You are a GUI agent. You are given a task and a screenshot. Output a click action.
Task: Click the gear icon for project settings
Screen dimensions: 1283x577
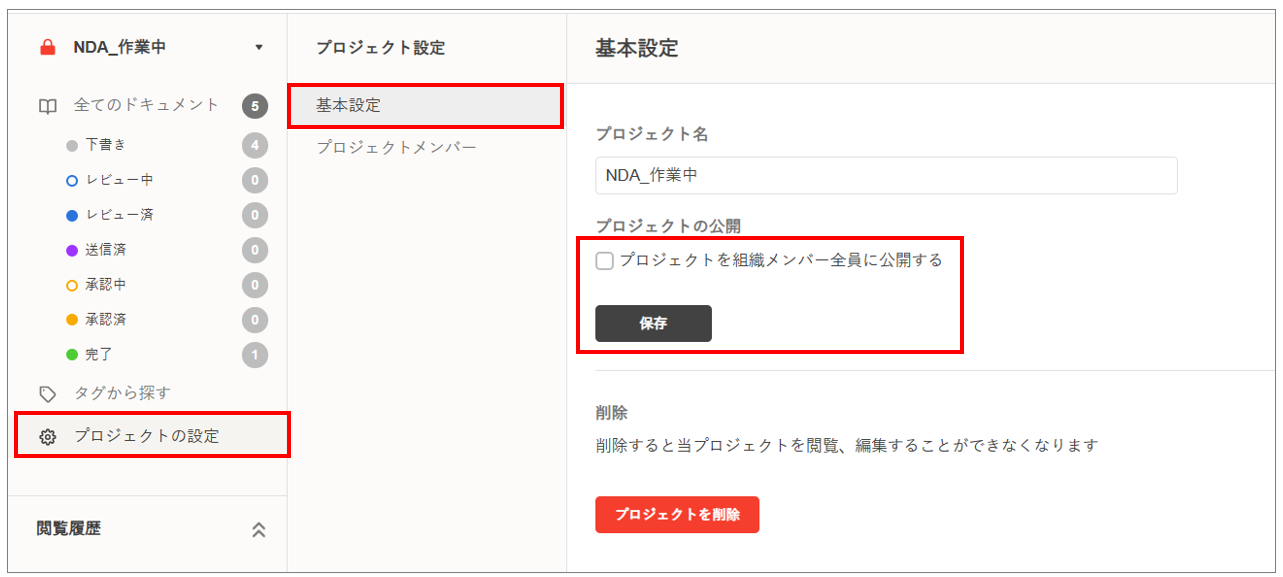click(47, 436)
